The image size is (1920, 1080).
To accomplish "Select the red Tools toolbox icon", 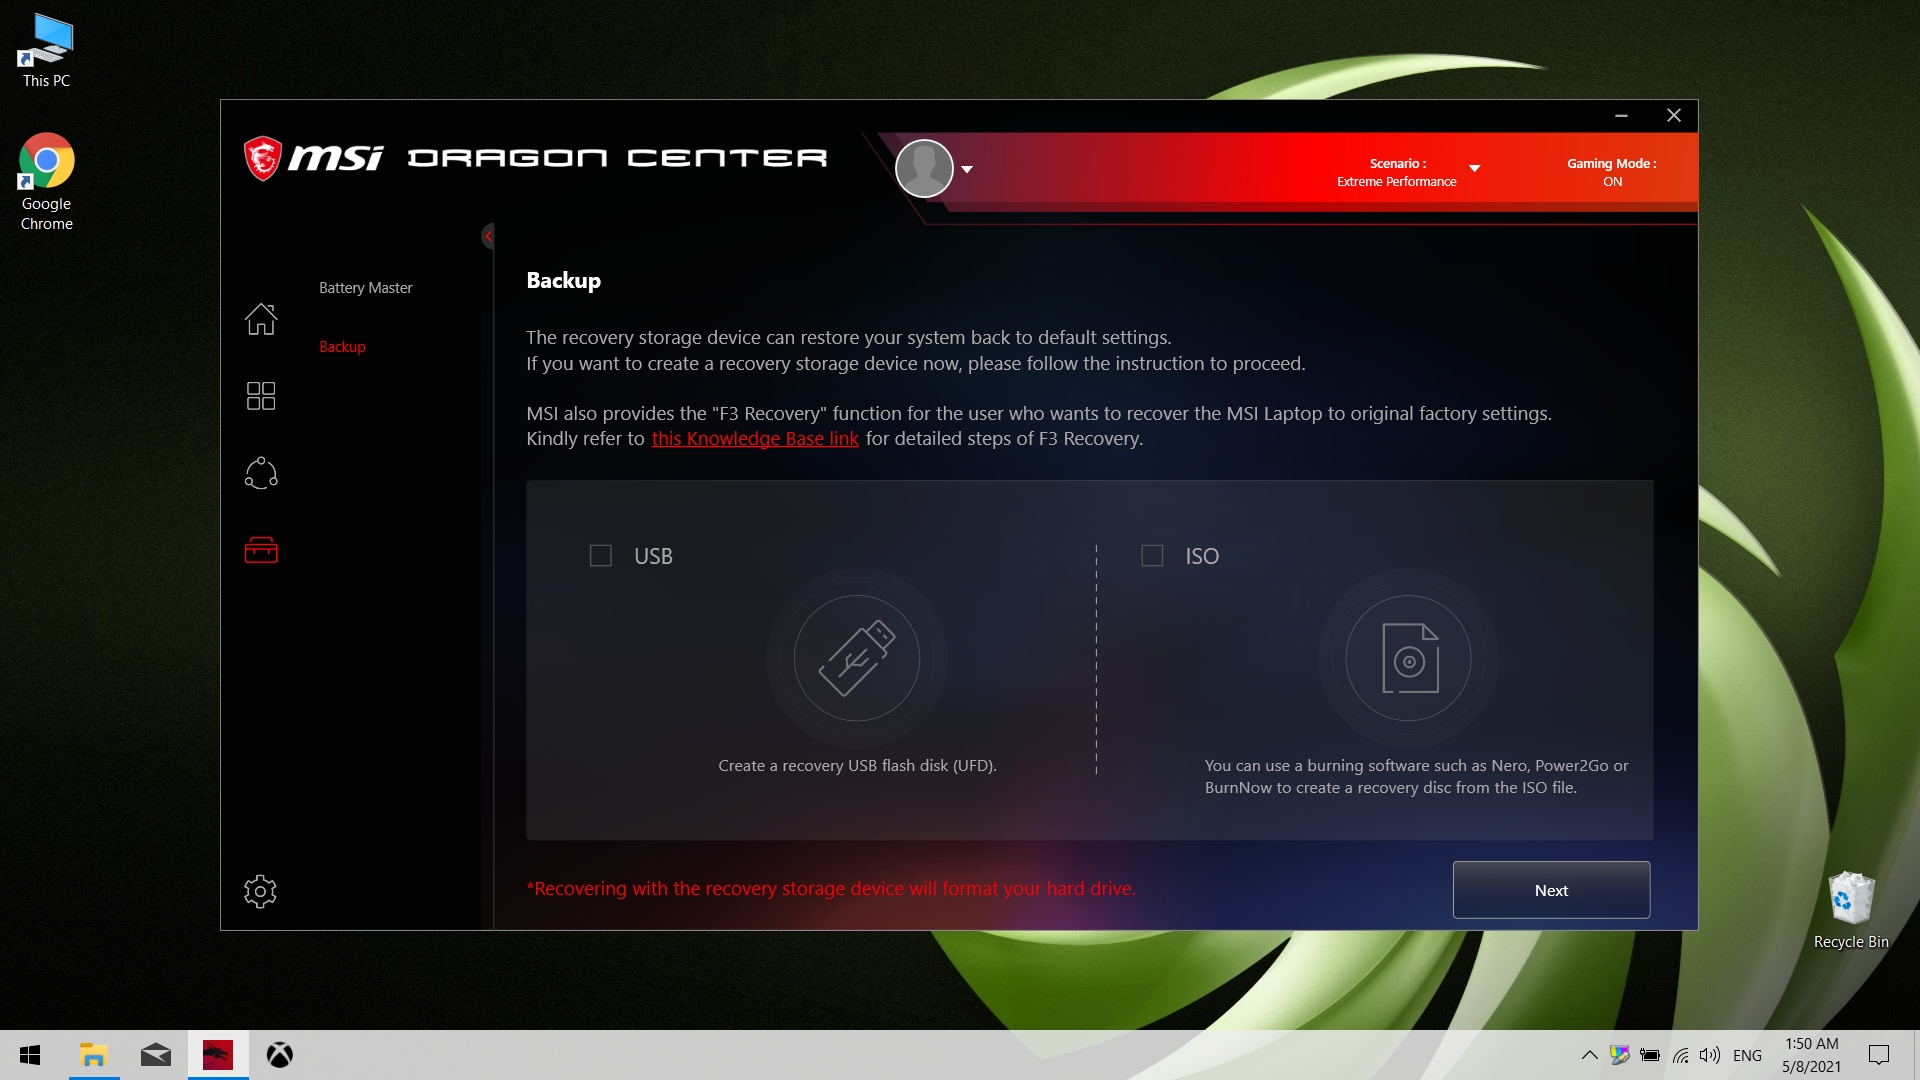I will pos(261,550).
